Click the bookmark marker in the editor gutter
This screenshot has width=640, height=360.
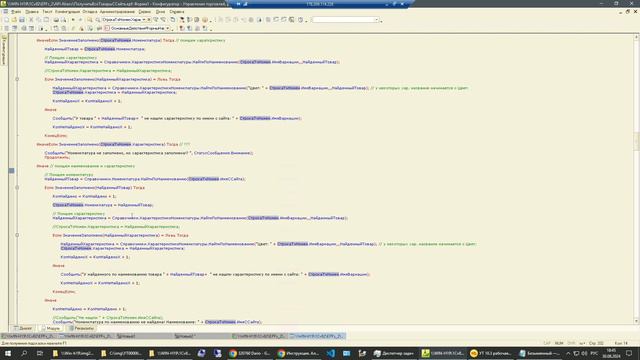click(11, 171)
